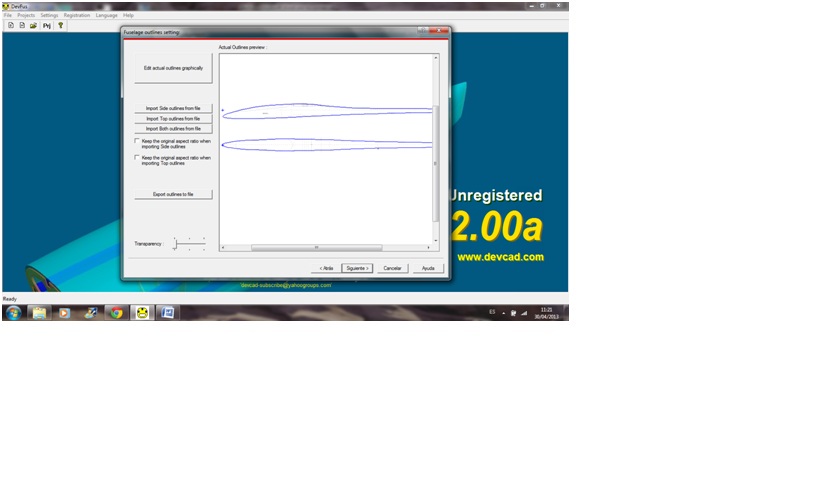
Task: Open the Language menu
Action: [106, 15]
